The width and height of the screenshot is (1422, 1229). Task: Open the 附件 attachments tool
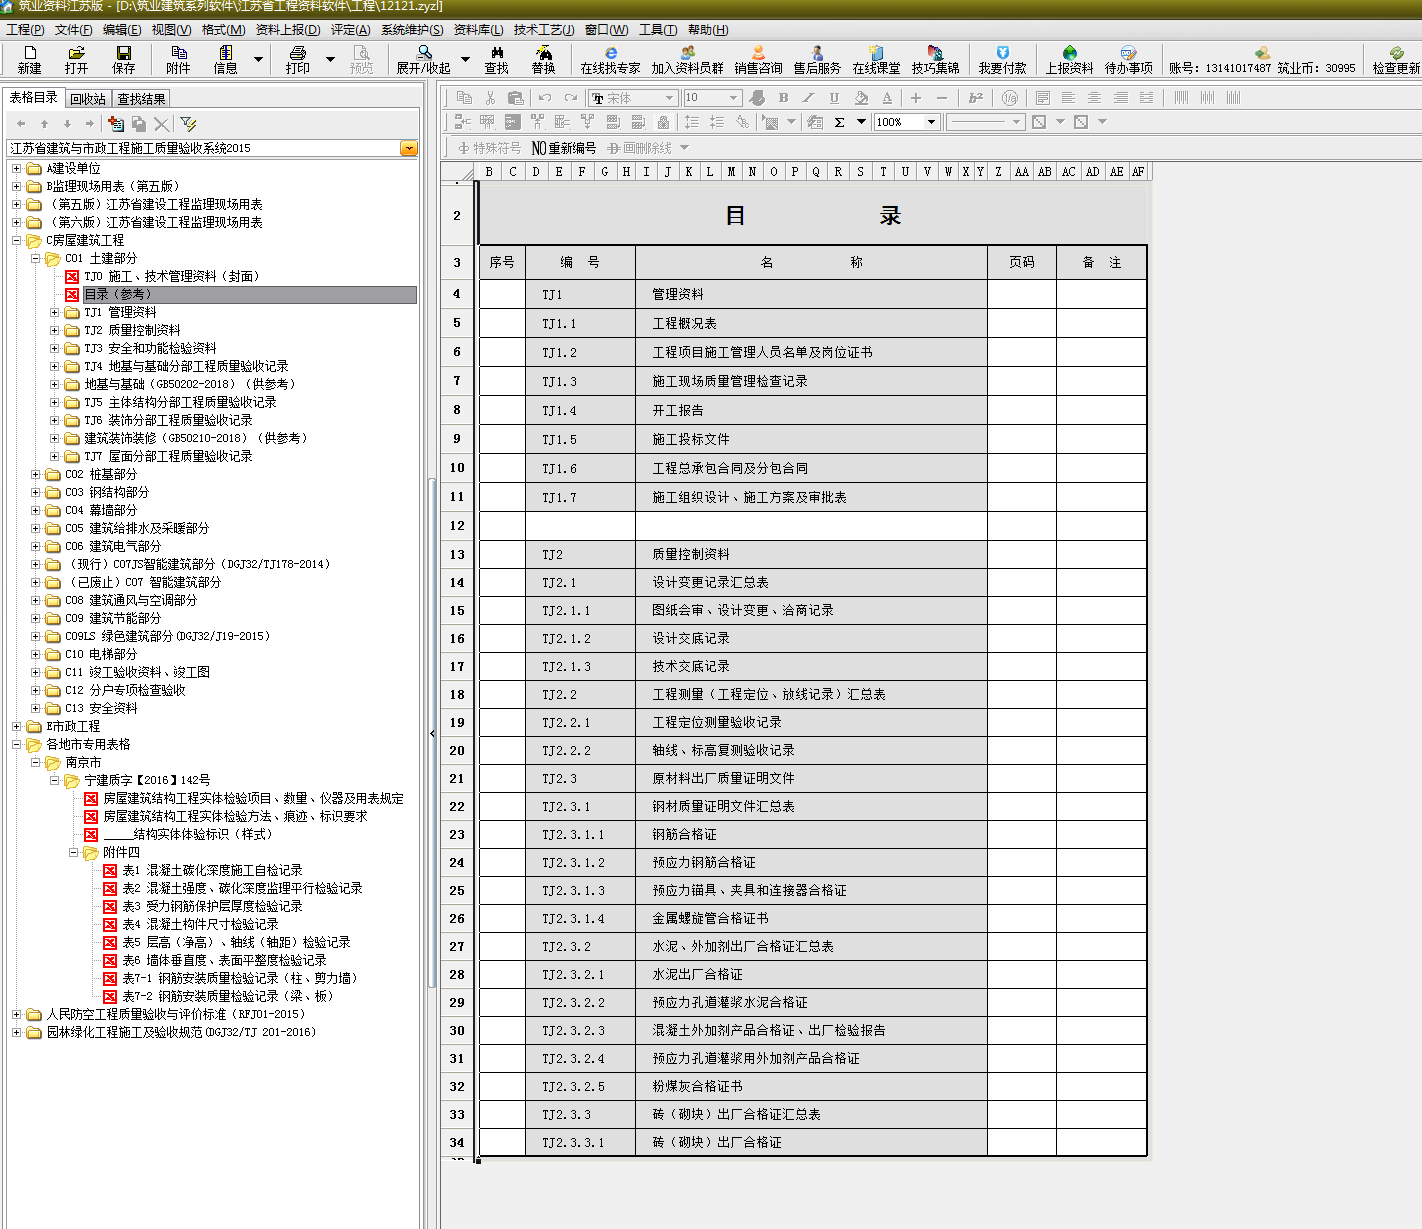(x=178, y=59)
